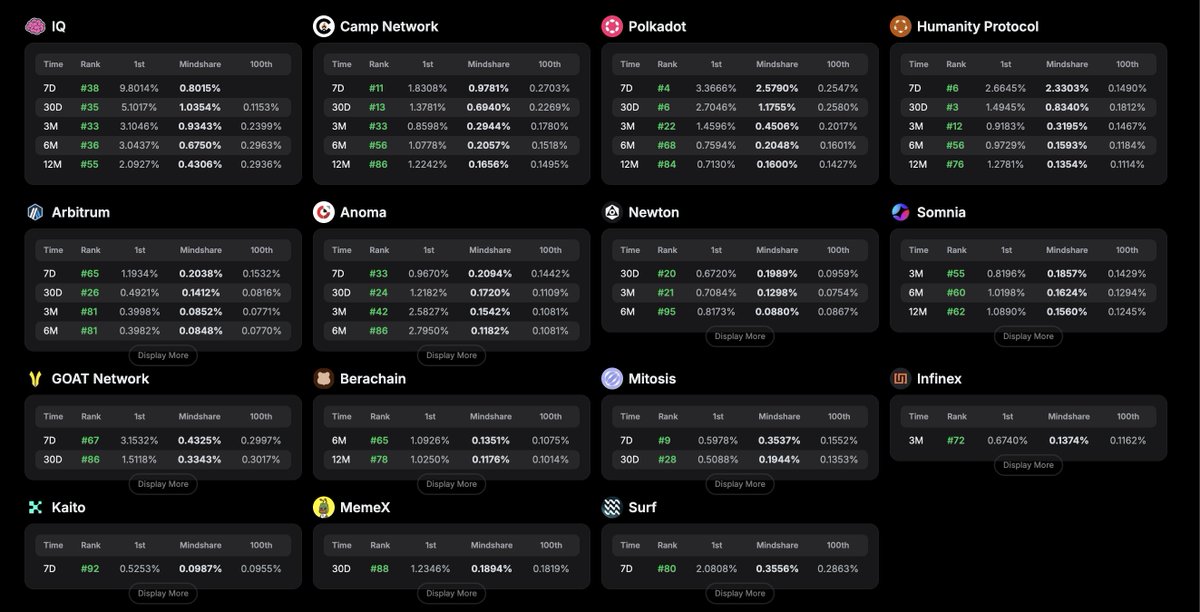Click the Arbitrum logo icon
This screenshot has width=1200, height=612.
tap(35, 212)
